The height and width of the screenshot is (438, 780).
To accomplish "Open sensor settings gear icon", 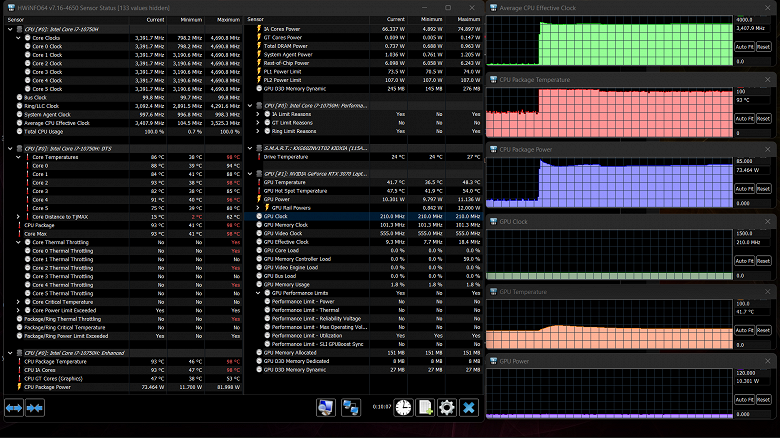I will [x=447, y=408].
